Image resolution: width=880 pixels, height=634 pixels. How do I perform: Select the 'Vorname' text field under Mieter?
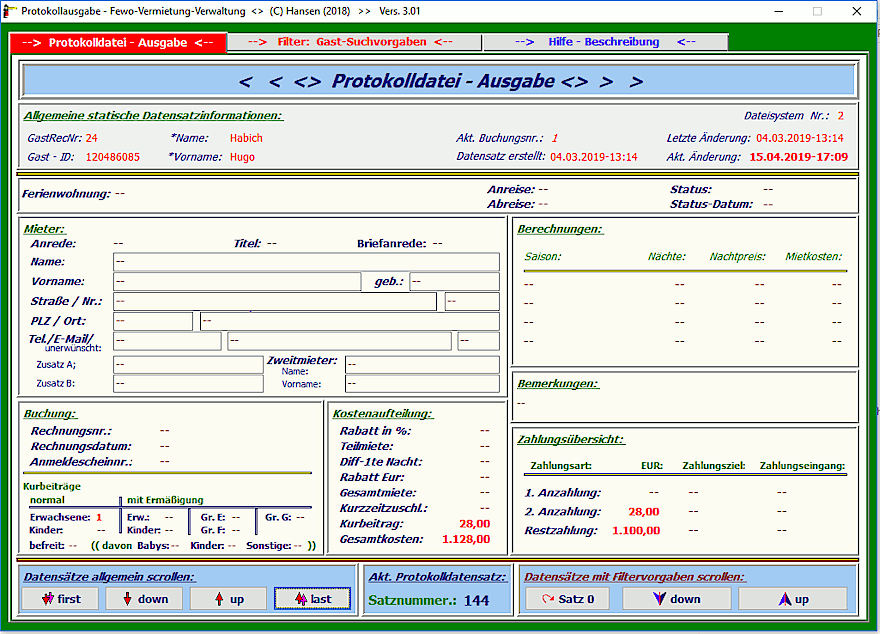pos(236,282)
